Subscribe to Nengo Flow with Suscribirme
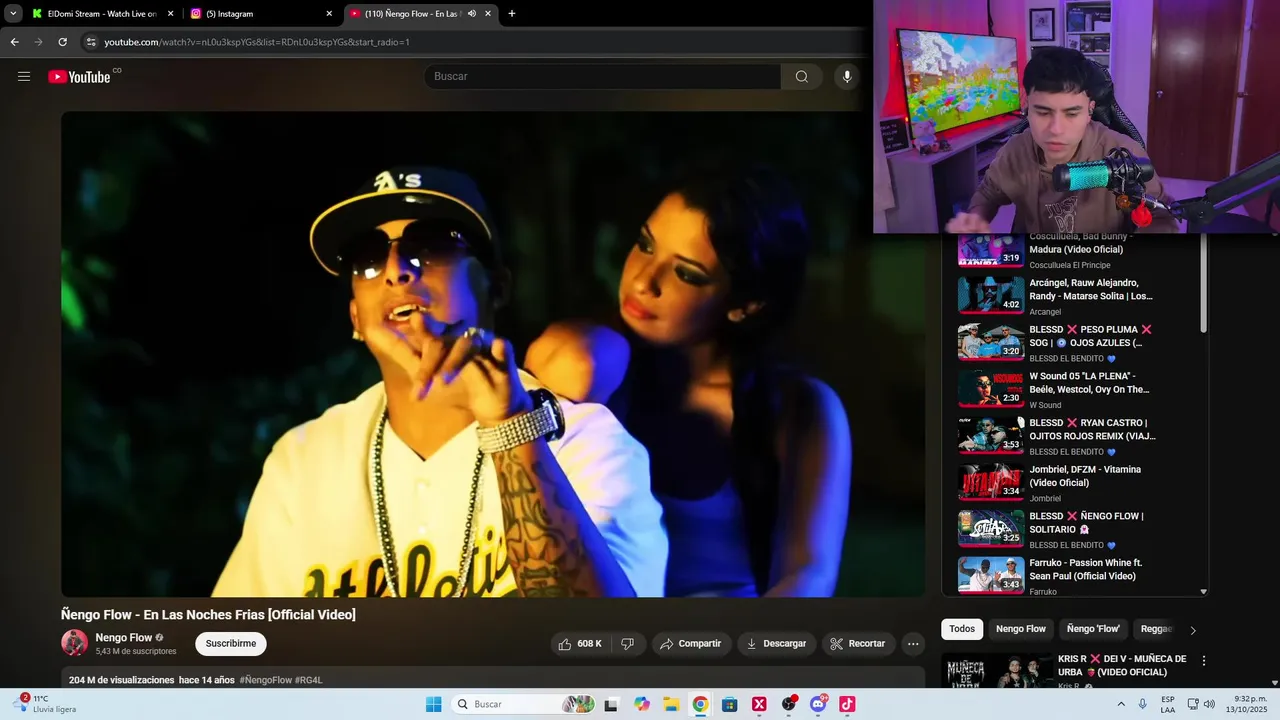The height and width of the screenshot is (720, 1280). [x=231, y=644]
